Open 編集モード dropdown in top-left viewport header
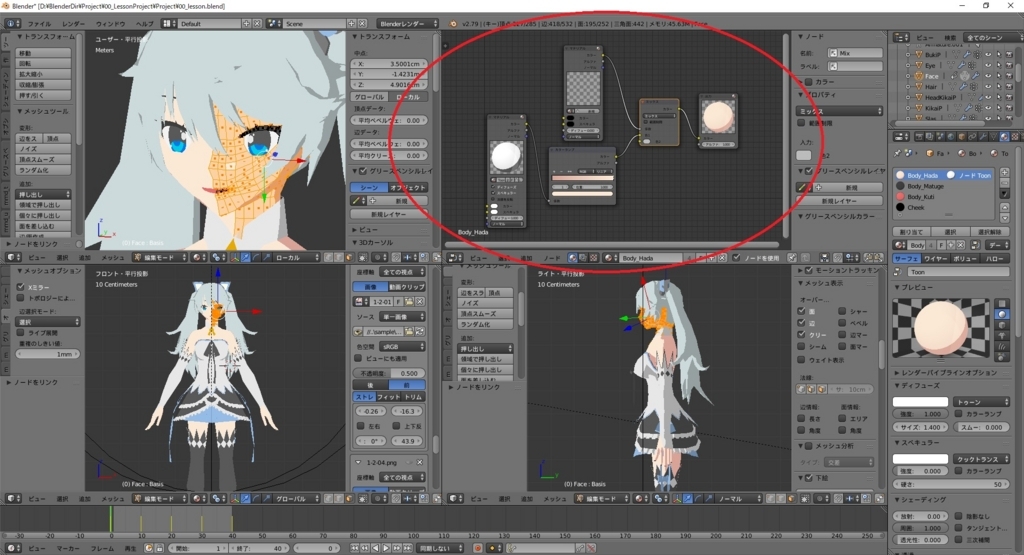Viewport: 1024px width, 555px height. coord(159,258)
